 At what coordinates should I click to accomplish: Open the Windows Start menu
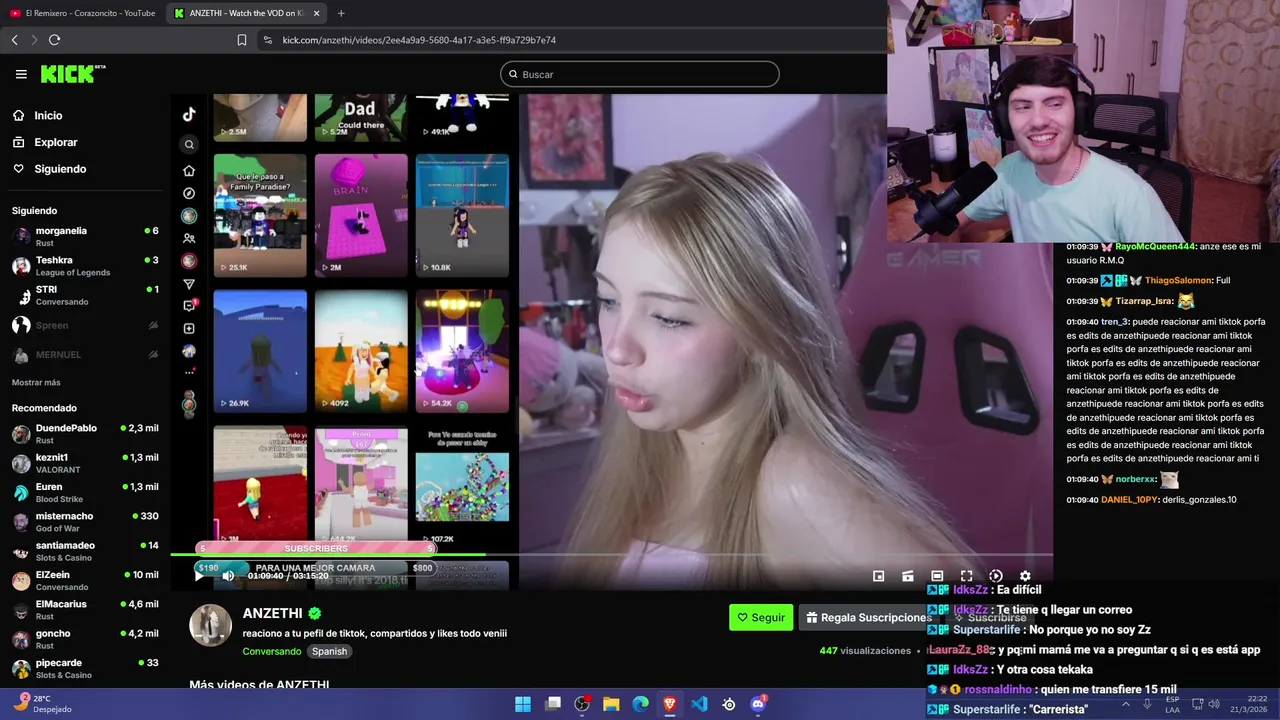coord(523,704)
